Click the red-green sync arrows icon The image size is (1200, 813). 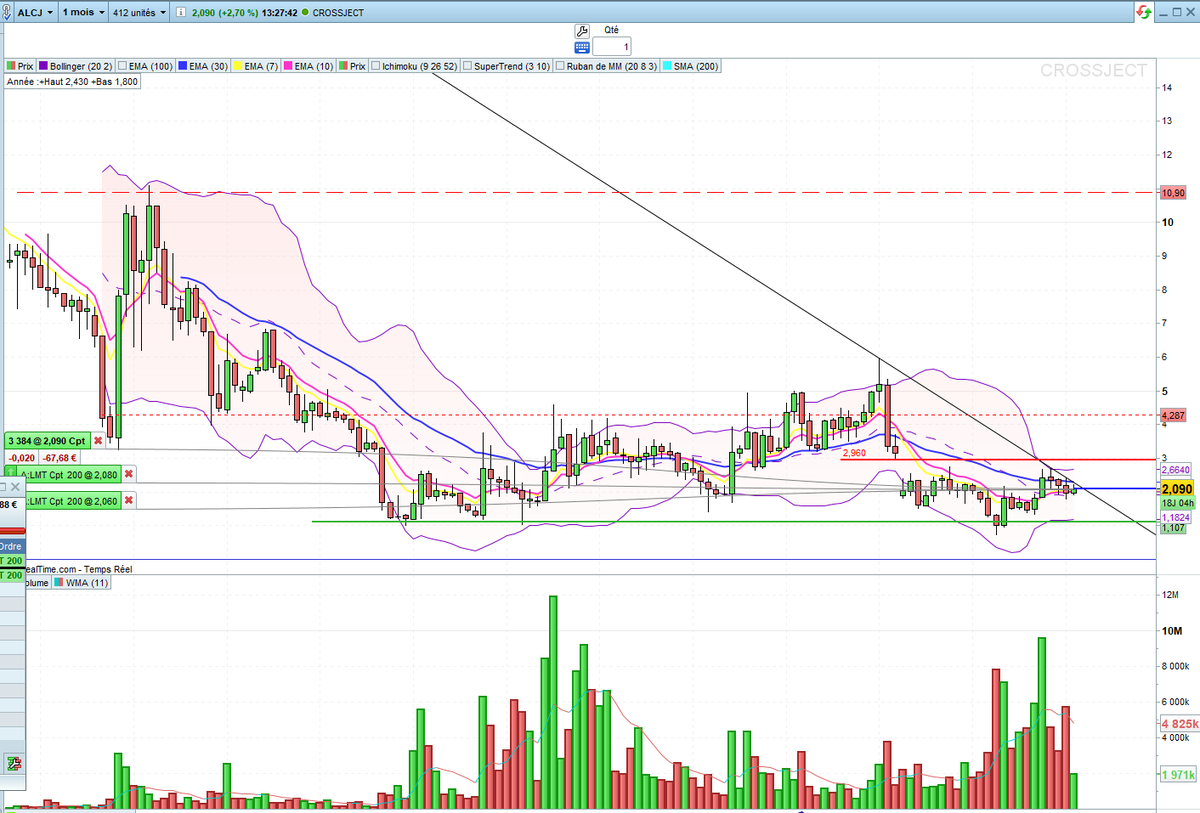1143,11
